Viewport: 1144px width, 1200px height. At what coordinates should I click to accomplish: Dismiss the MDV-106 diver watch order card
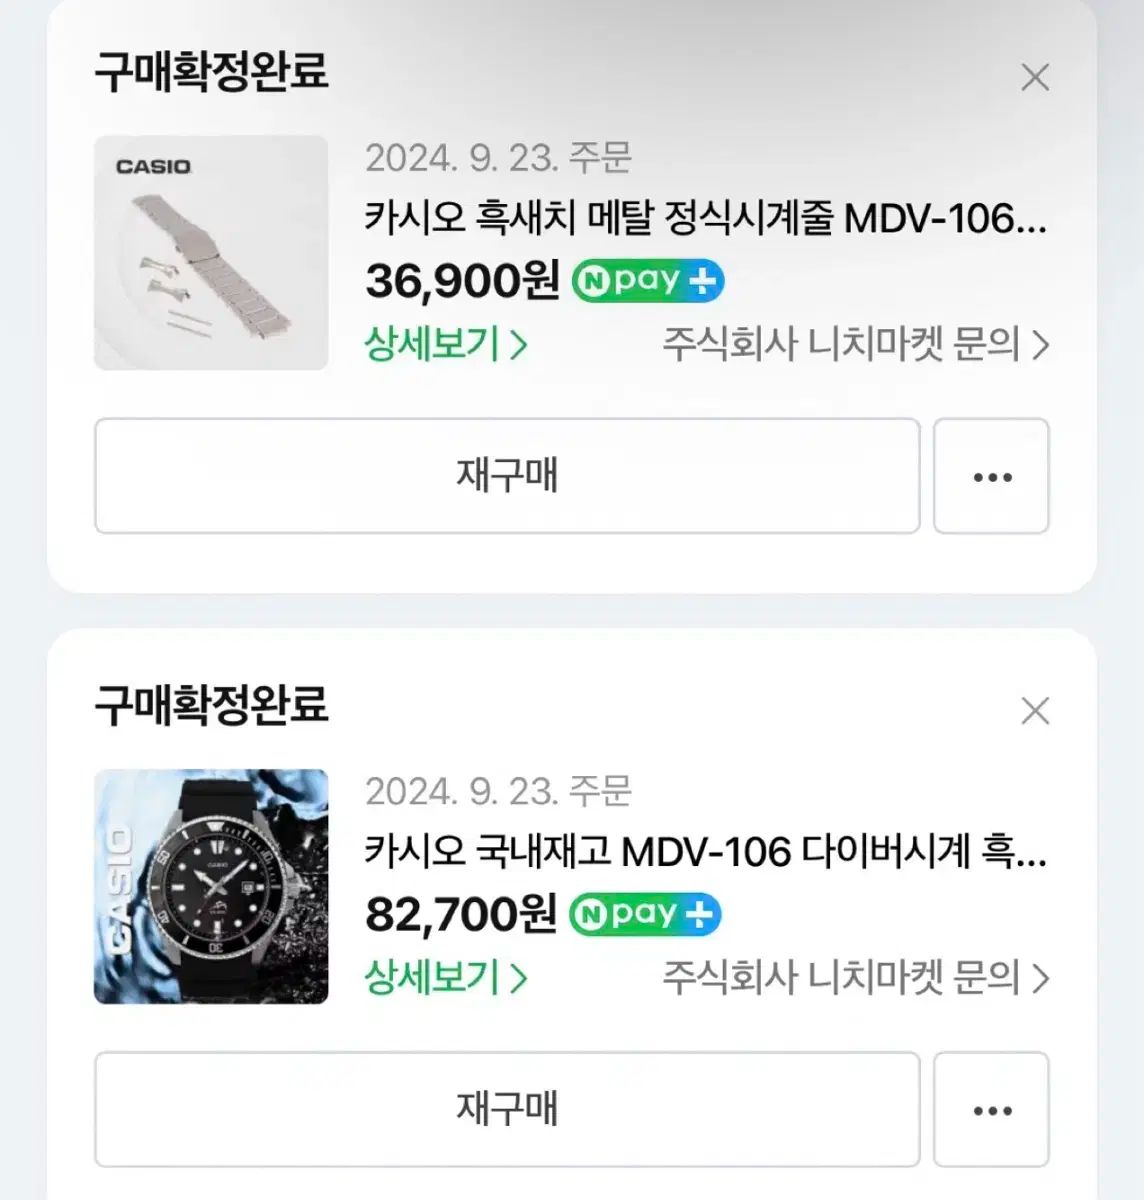(x=1035, y=711)
